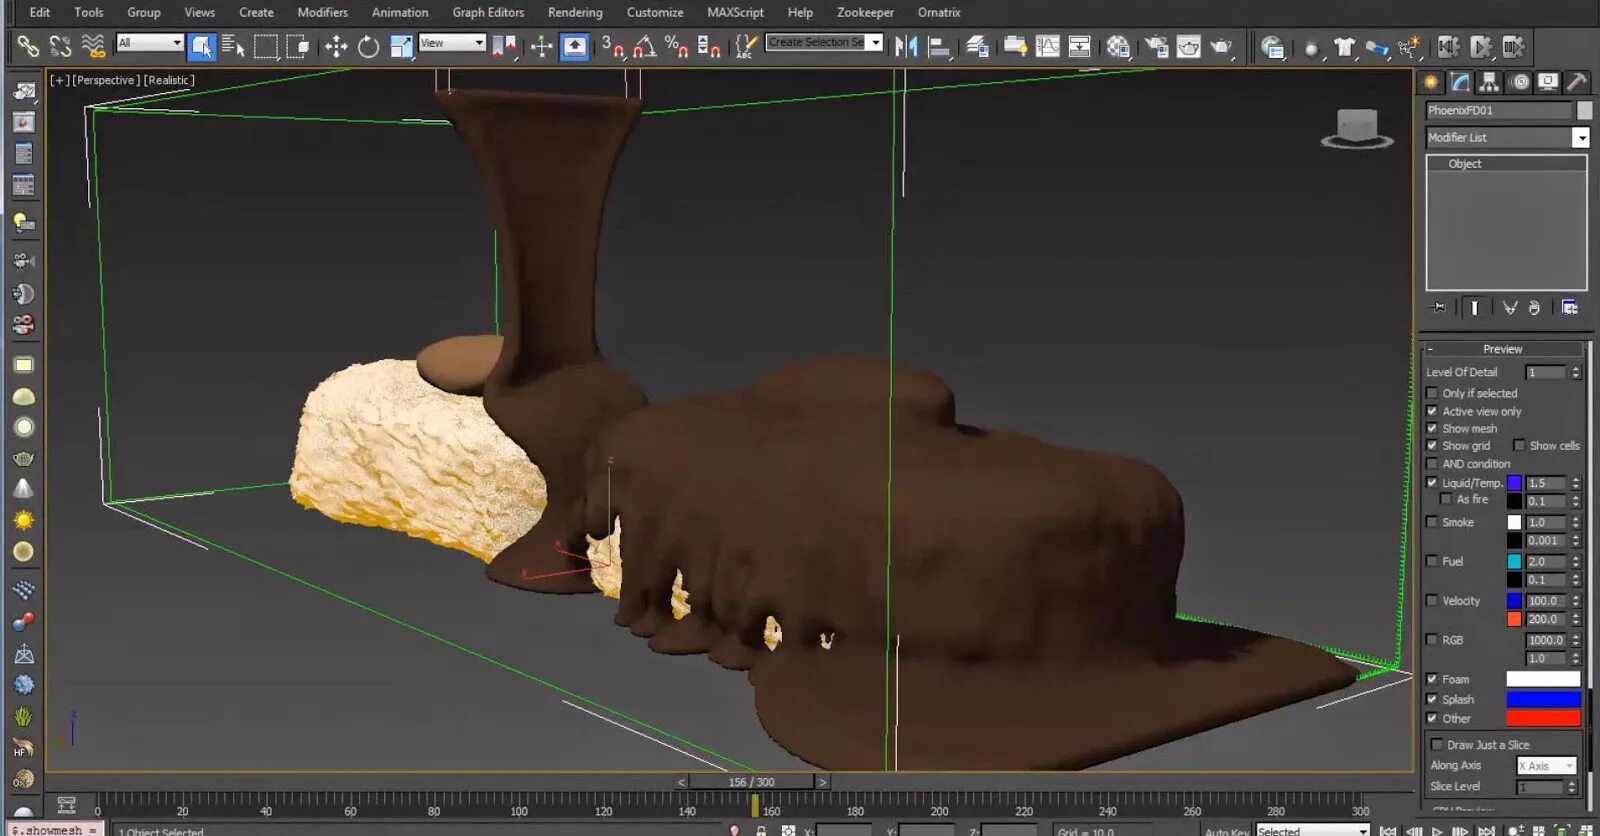The height and width of the screenshot is (836, 1600).
Task: Collapse the Preview rollout
Action: pos(1502,349)
